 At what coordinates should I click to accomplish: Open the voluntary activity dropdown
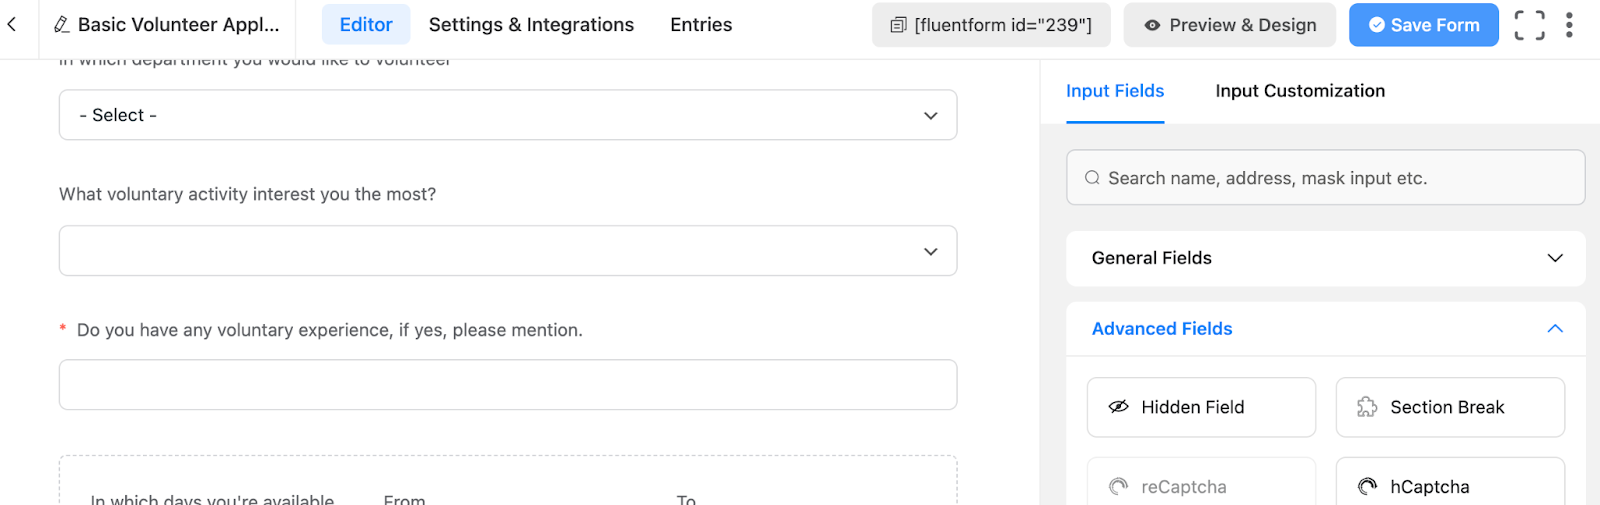pyautogui.click(x=508, y=251)
